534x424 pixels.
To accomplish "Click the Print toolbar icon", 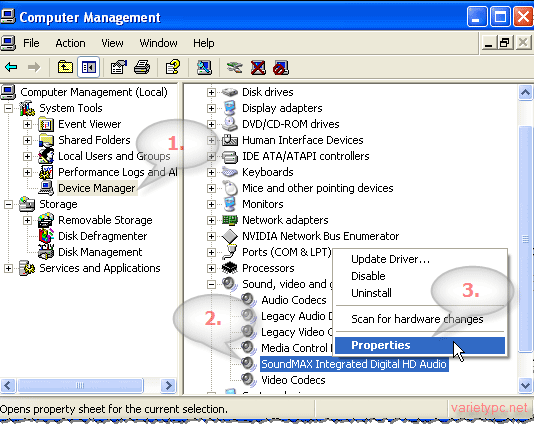I will [142, 67].
